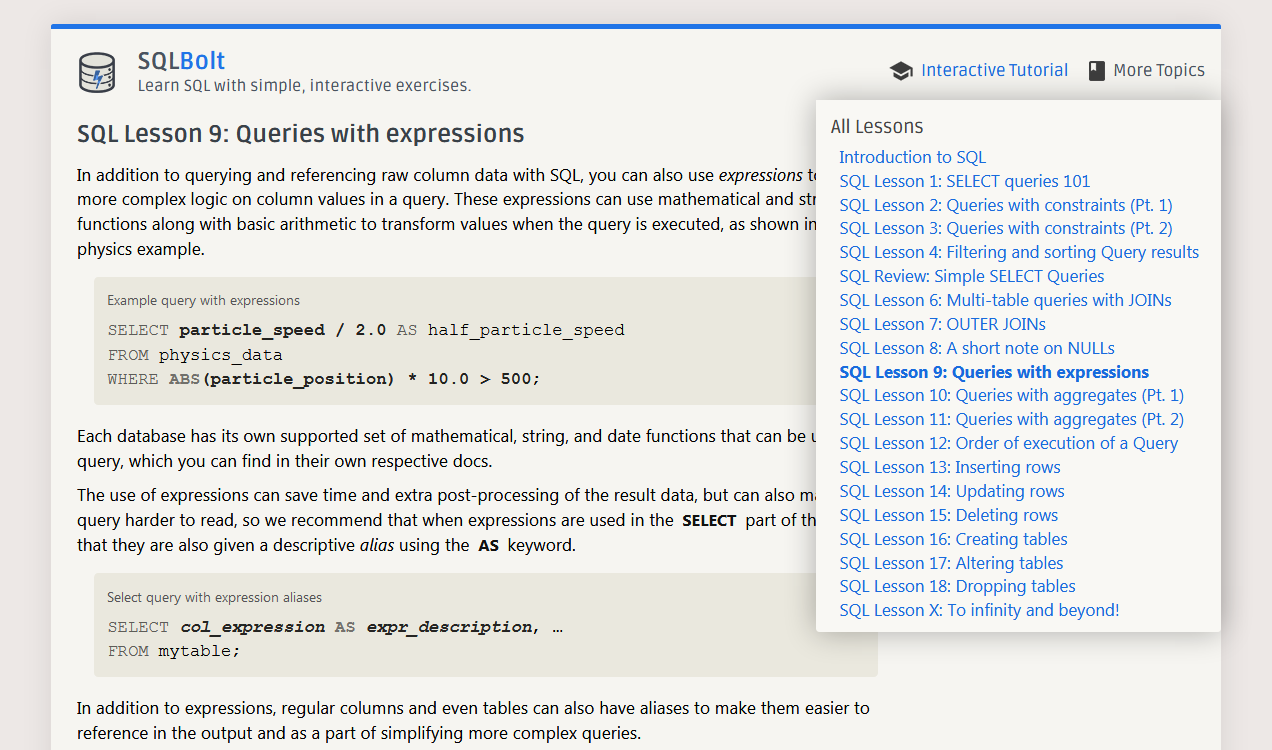Screen dimensions: 1272x750
Task: Open Lesson 4: Filtering and sorting Query results
Action: (x=1019, y=252)
